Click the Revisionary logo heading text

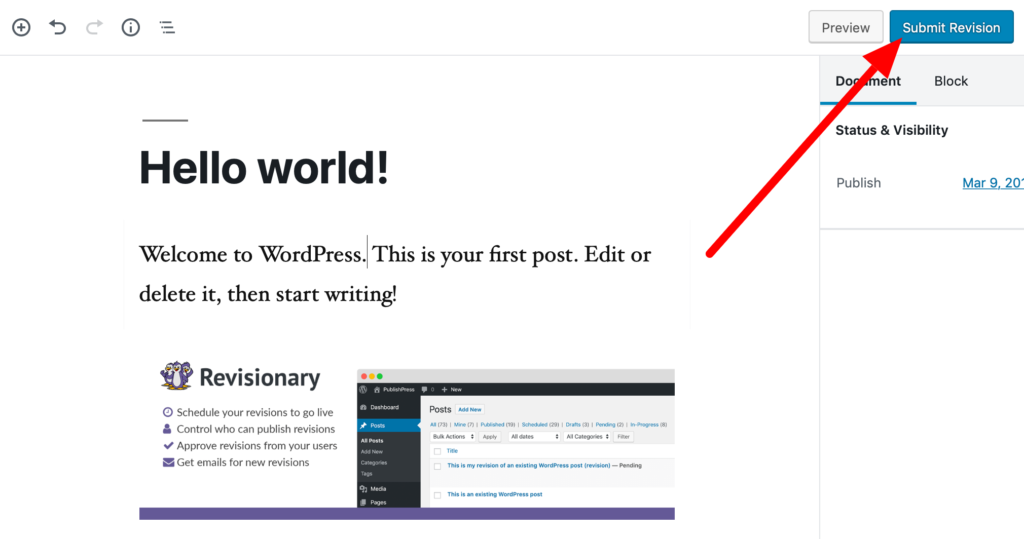[x=259, y=378]
